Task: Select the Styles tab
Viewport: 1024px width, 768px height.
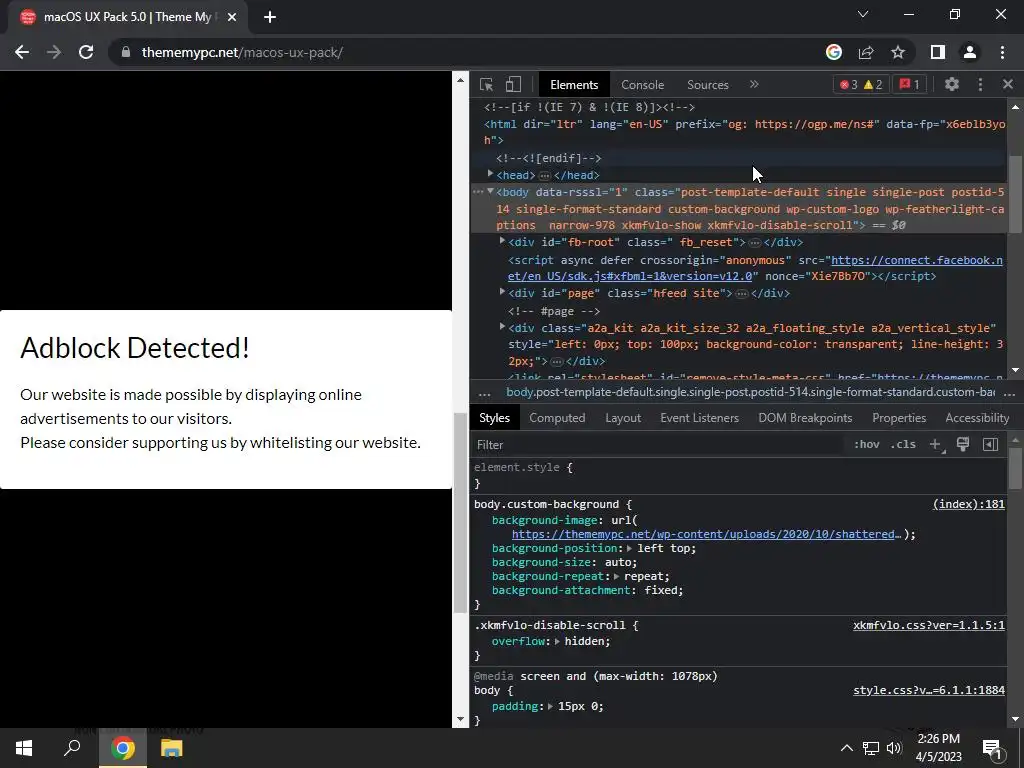Action: 494,418
